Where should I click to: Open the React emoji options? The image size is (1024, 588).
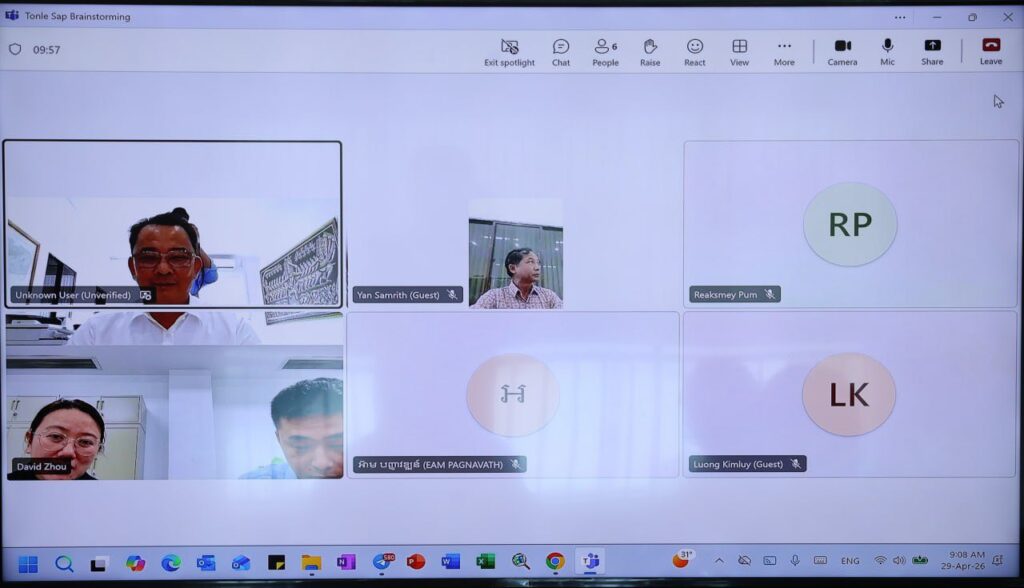695,51
